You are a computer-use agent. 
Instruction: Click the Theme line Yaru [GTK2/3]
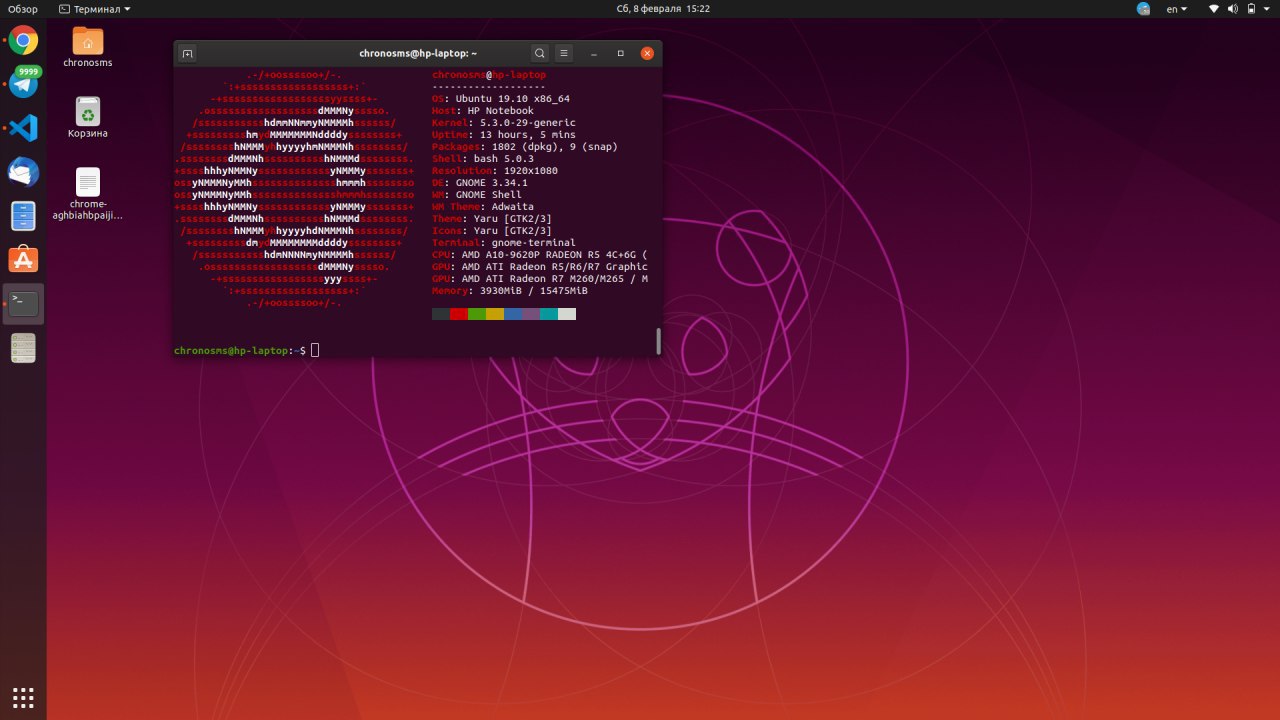tap(492, 219)
